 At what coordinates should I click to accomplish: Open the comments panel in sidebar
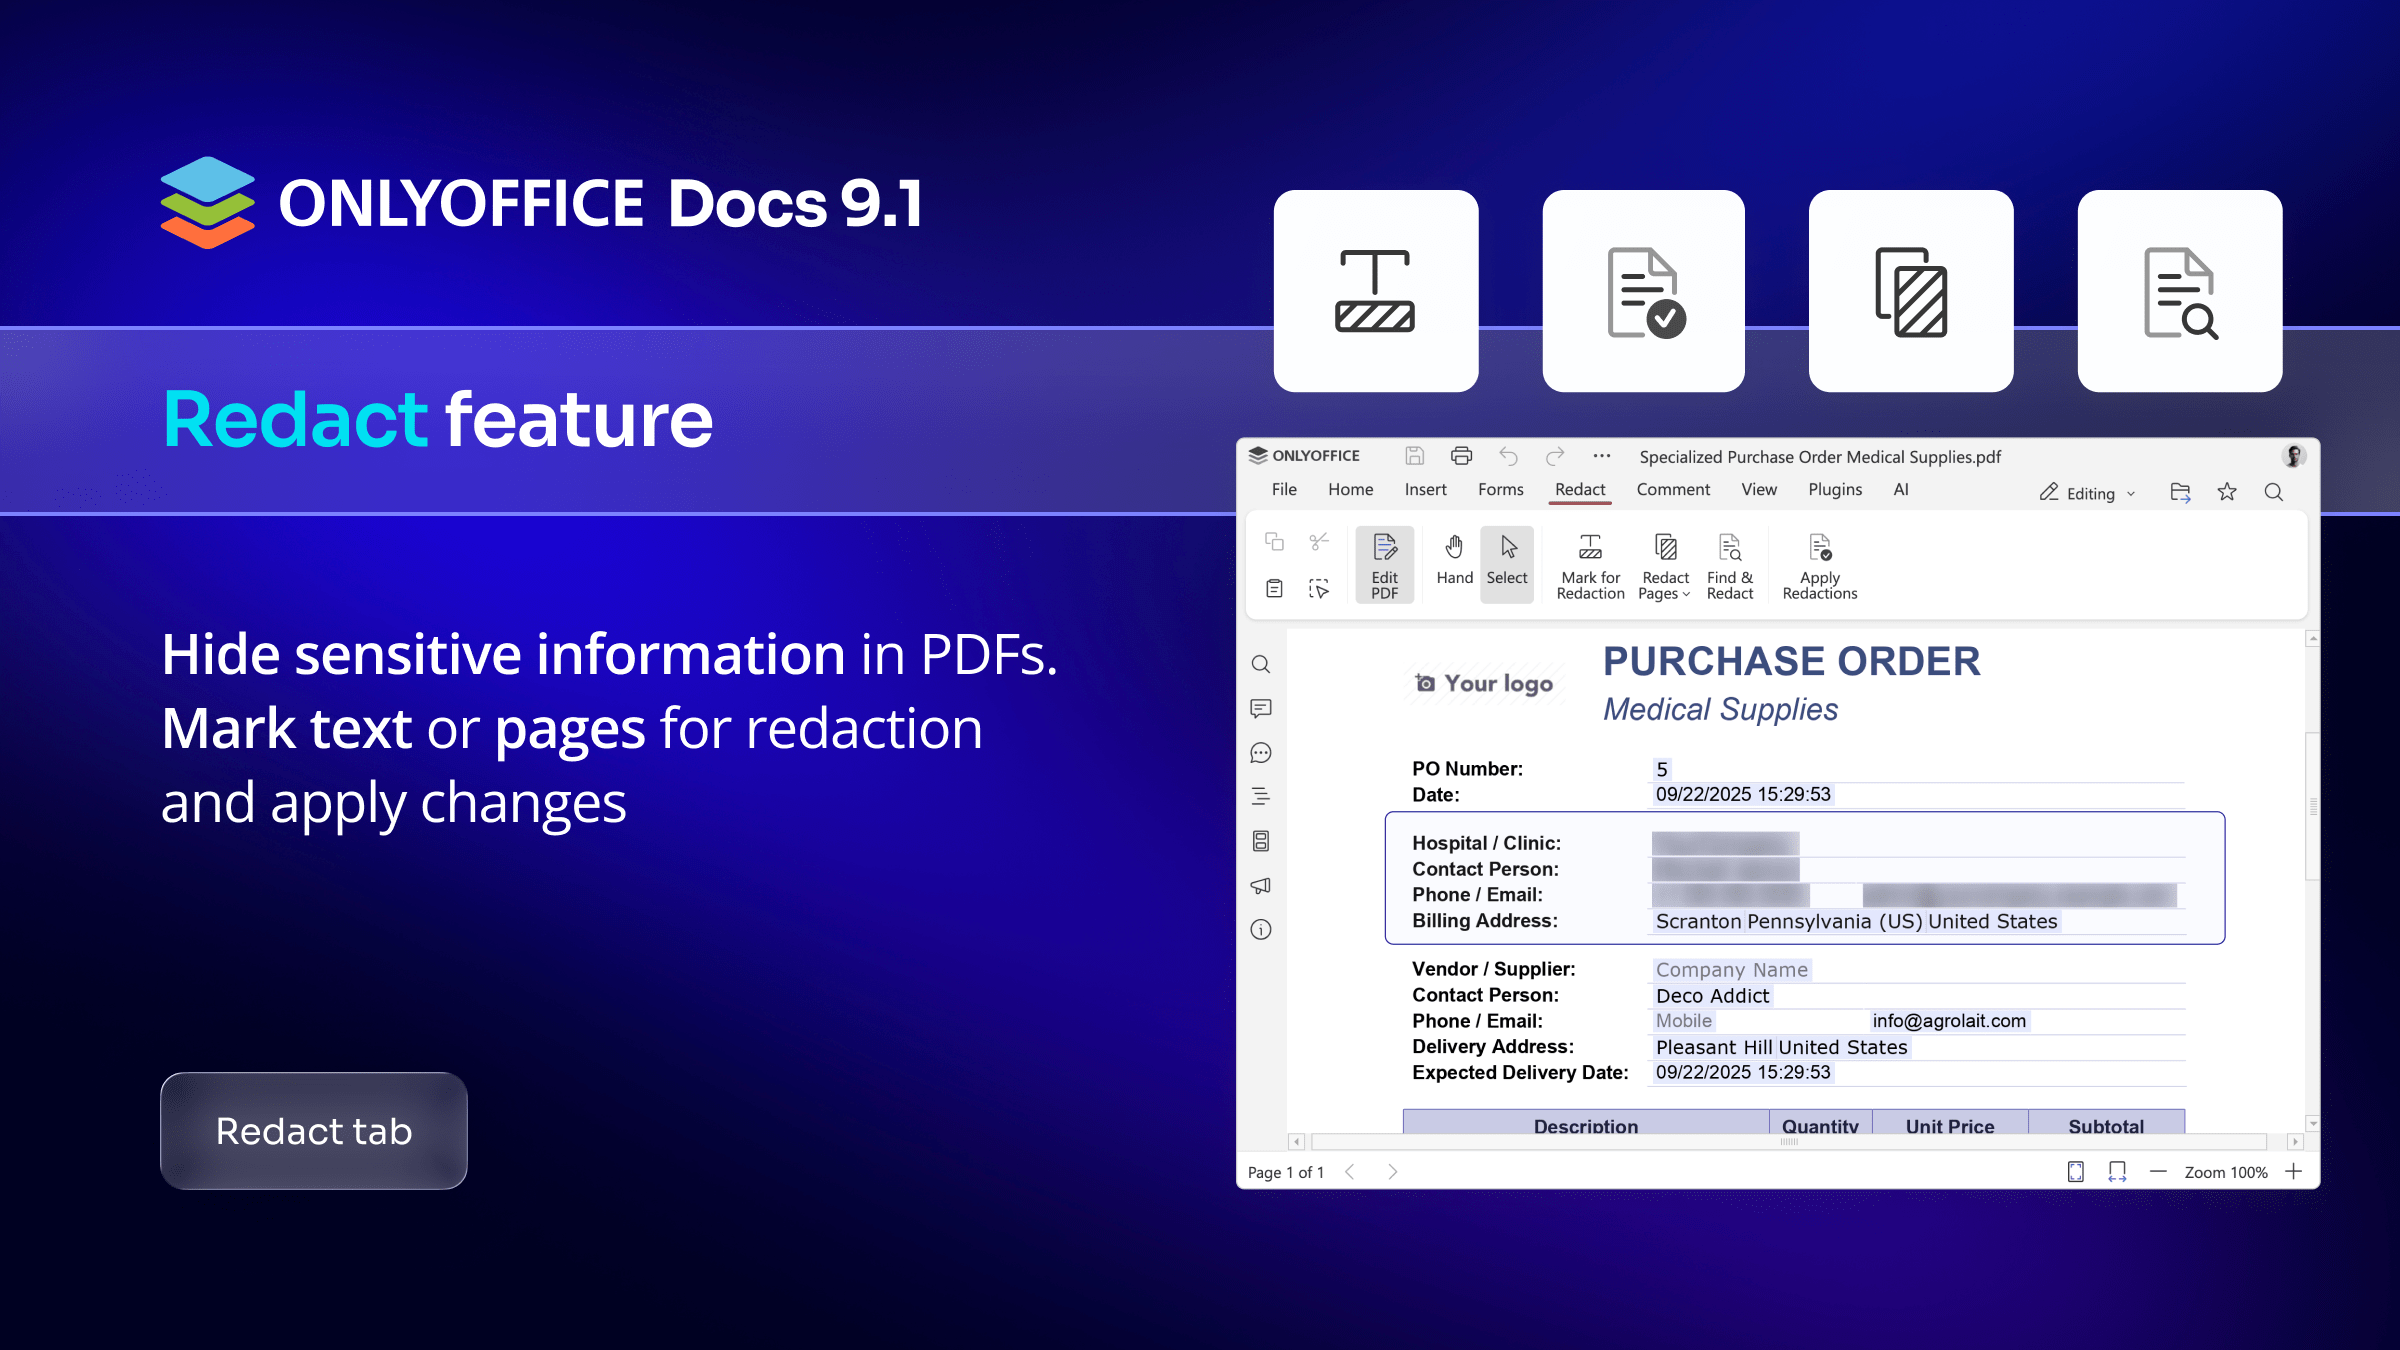pyautogui.click(x=1261, y=709)
